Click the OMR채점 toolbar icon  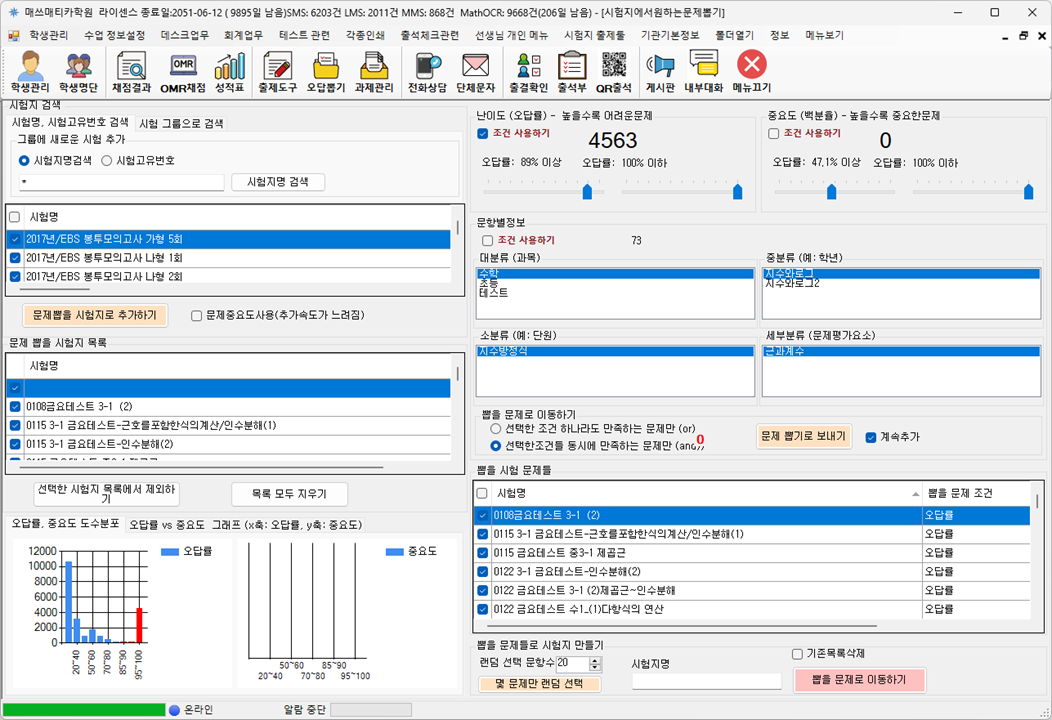click(182, 73)
